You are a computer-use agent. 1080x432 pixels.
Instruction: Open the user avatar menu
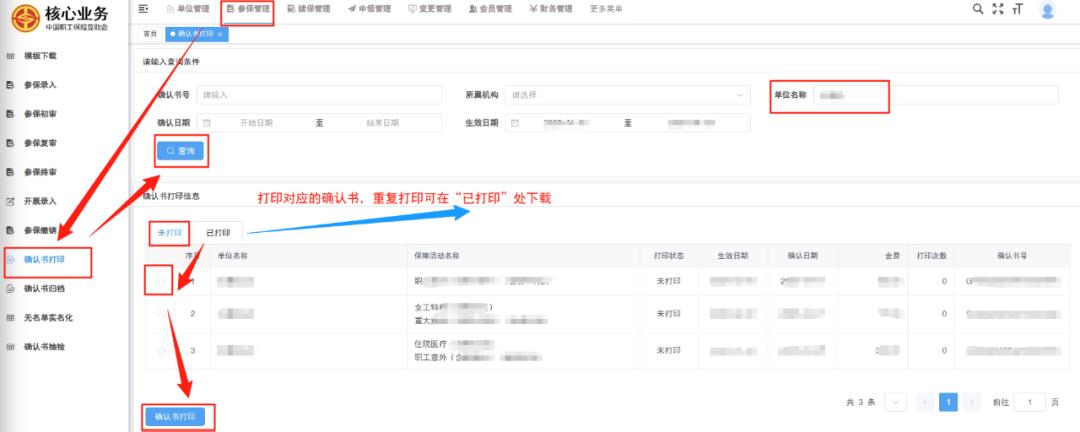click(x=1048, y=10)
